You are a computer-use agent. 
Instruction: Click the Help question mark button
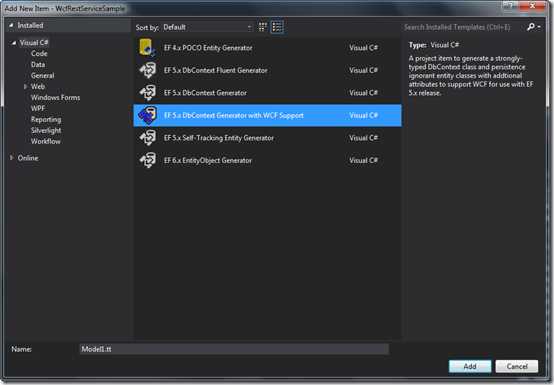coord(509,5)
